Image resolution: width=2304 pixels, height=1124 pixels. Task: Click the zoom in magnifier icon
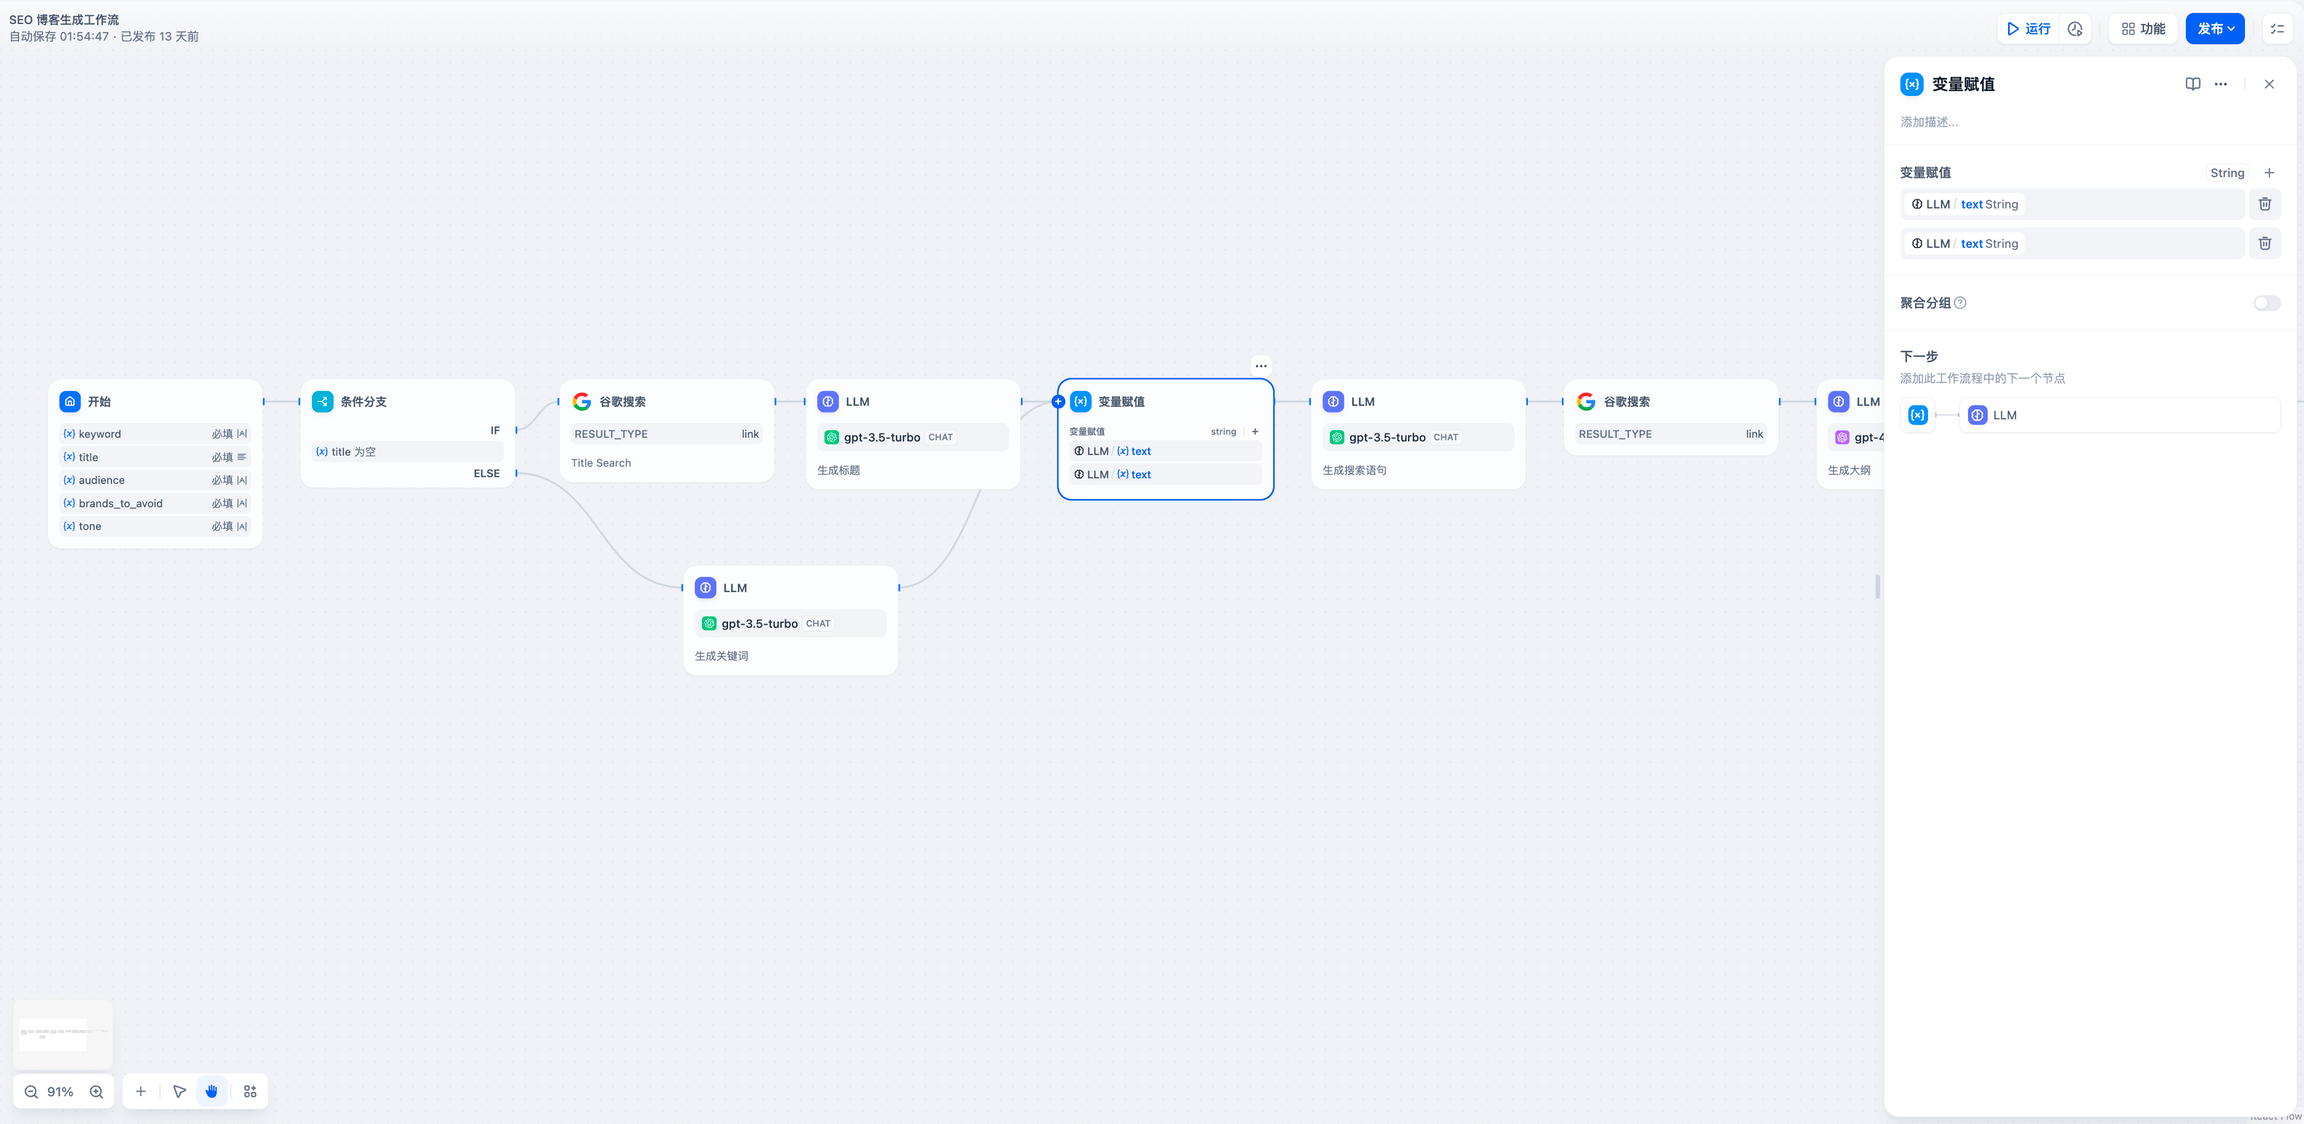click(x=96, y=1092)
